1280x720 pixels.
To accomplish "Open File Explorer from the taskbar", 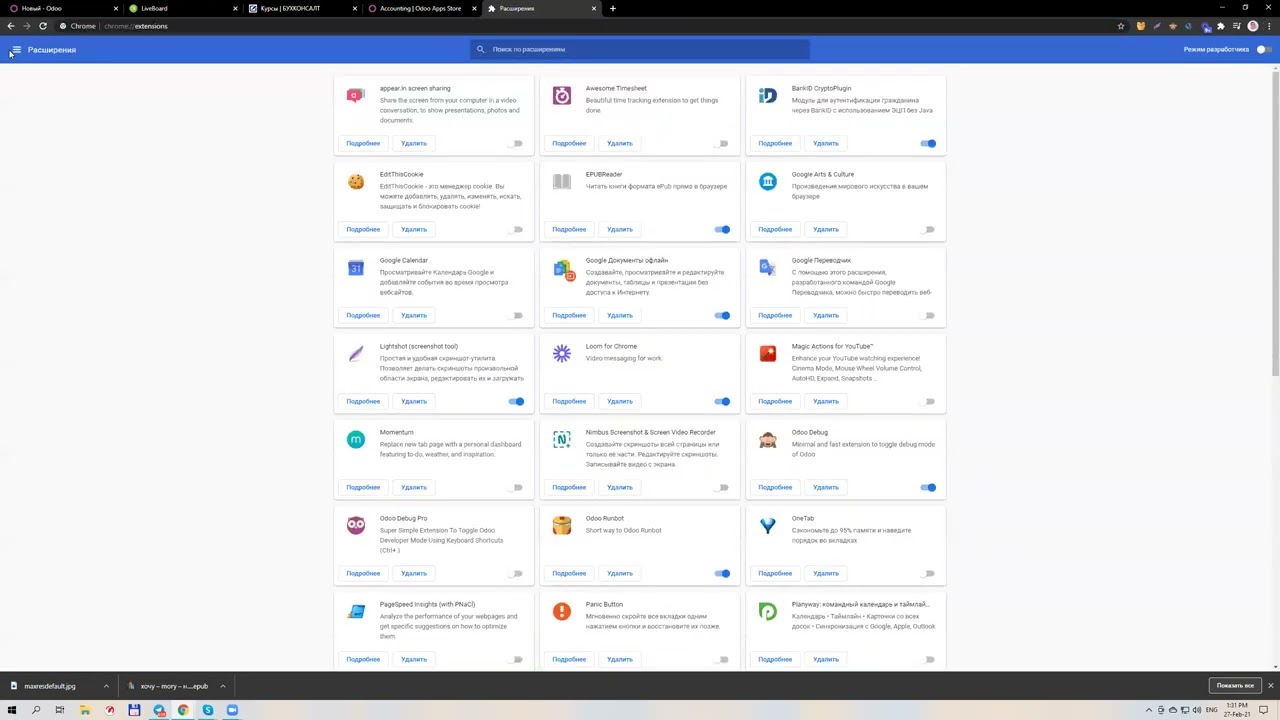I will point(85,710).
